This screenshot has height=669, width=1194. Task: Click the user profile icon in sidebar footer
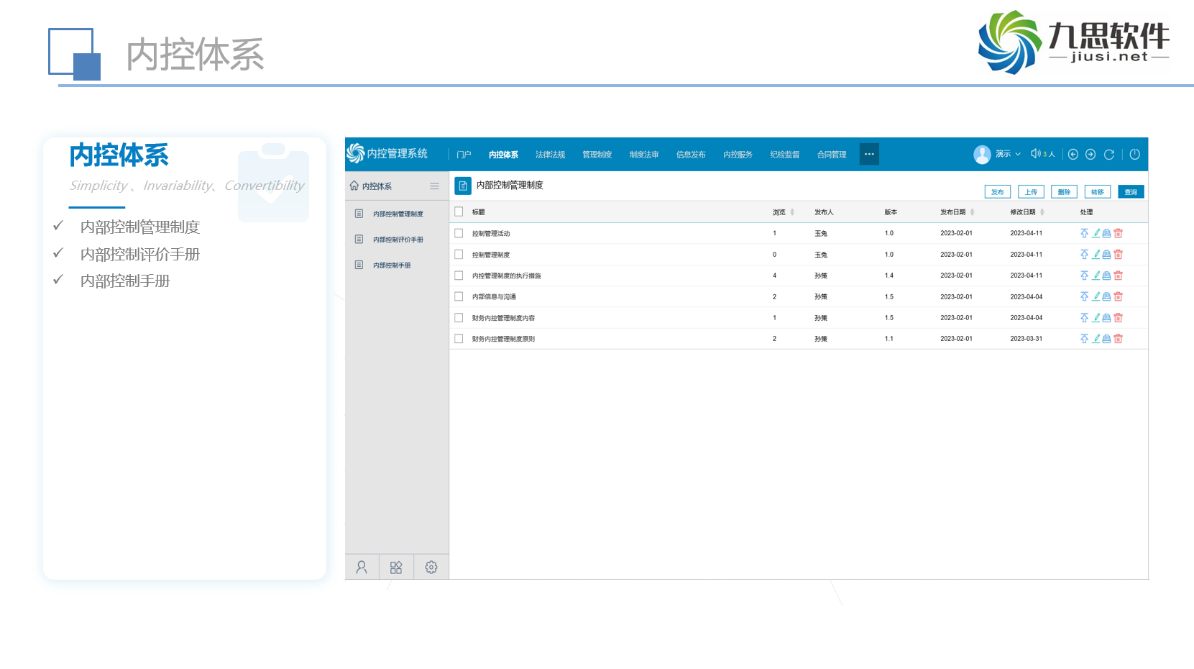[362, 567]
